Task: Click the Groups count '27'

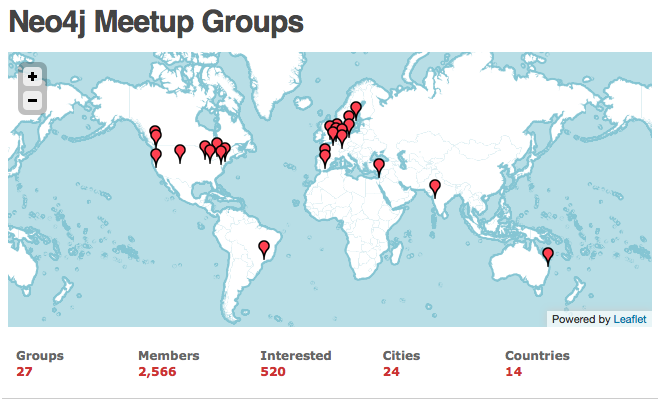Action: click(24, 372)
